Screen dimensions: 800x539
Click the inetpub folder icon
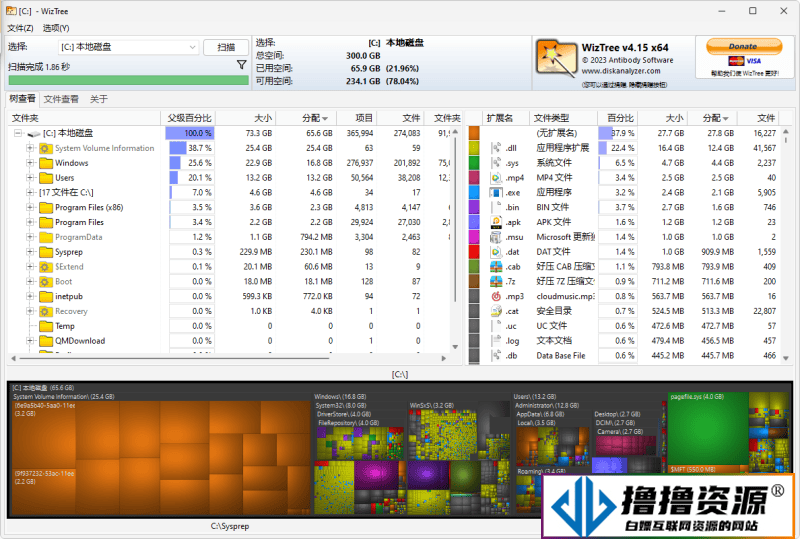pyautogui.click(x=46, y=296)
